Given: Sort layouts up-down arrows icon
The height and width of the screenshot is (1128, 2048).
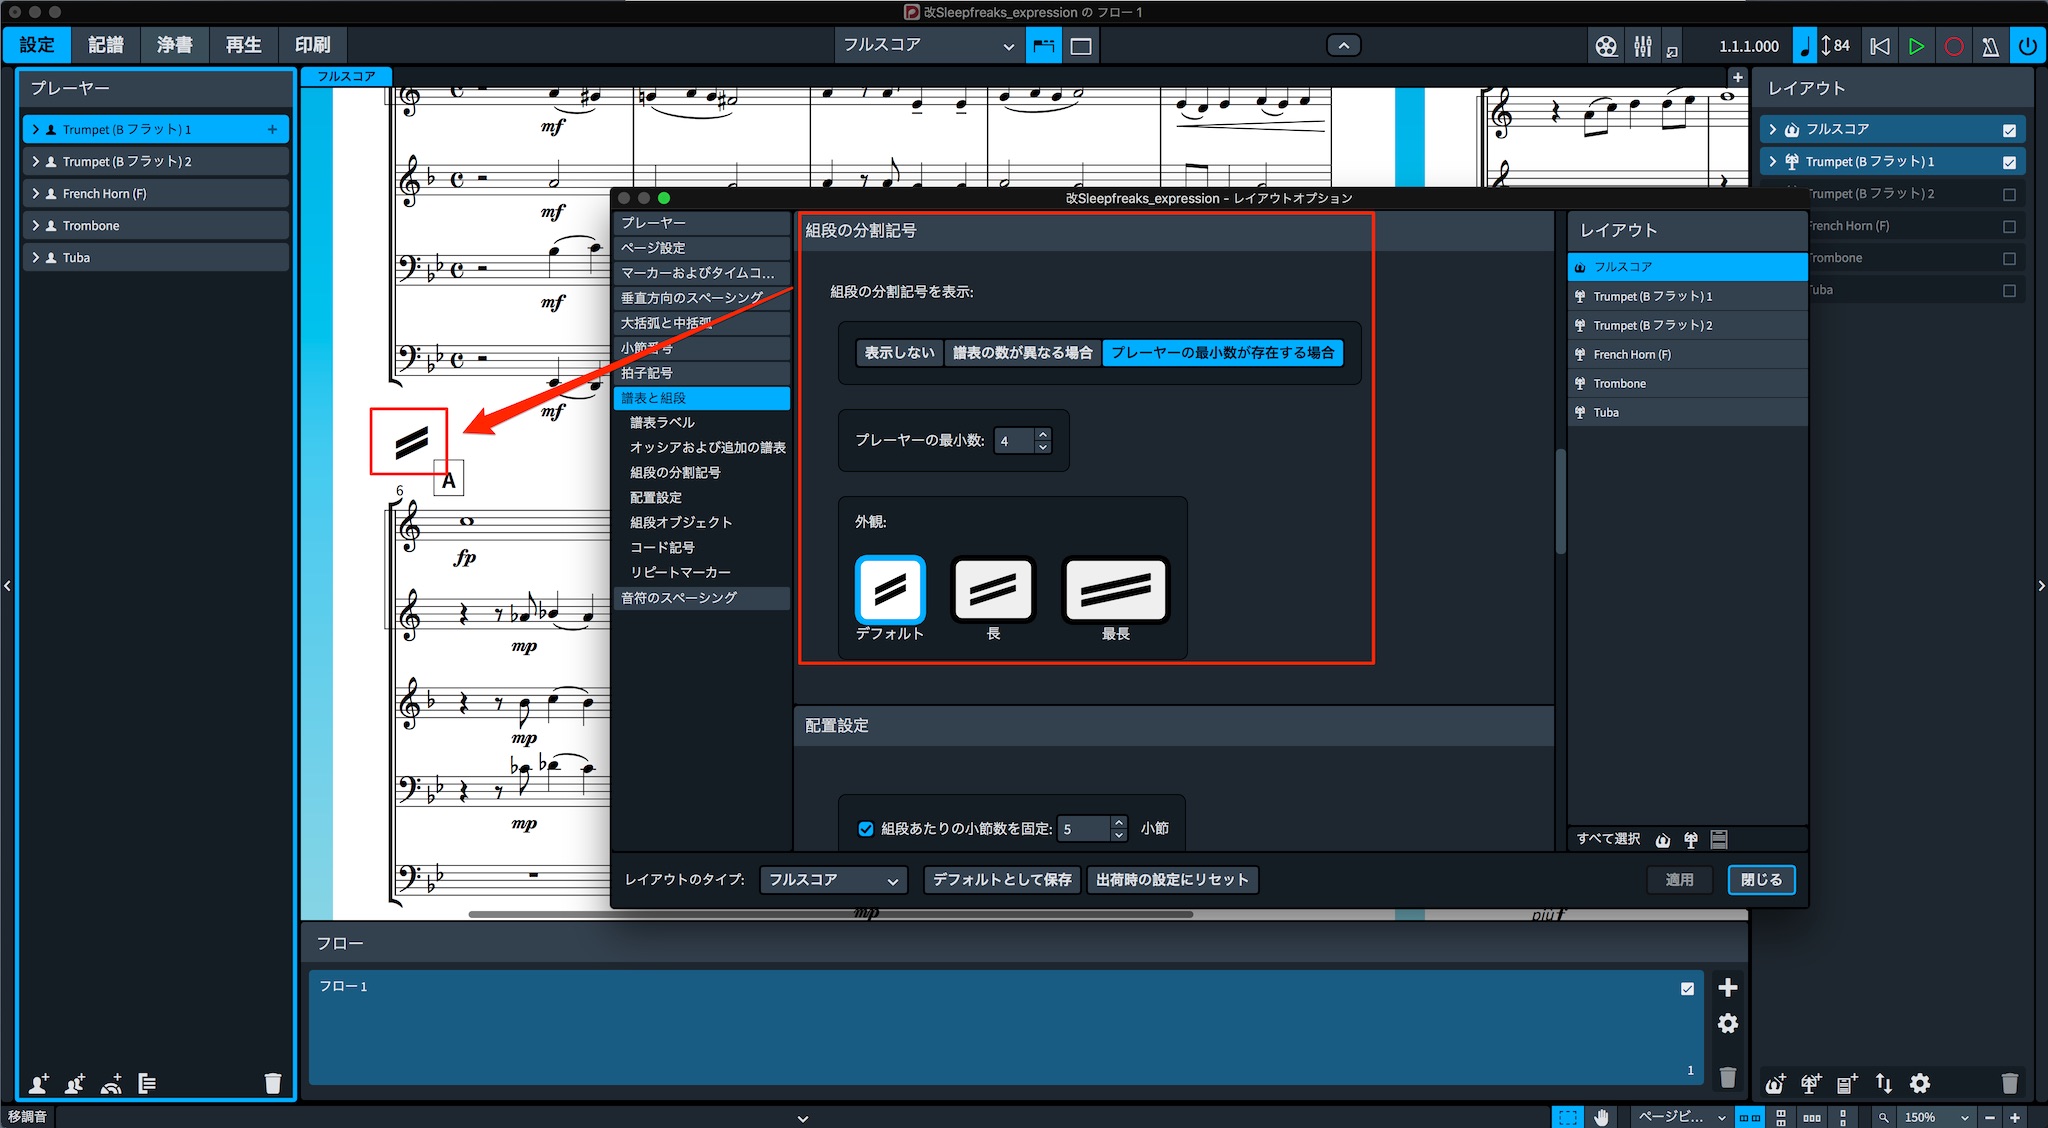Looking at the screenshot, I should coord(1884,1083).
